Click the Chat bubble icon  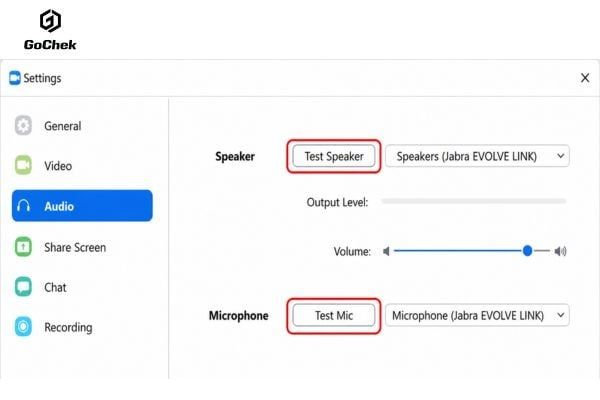click(x=23, y=287)
